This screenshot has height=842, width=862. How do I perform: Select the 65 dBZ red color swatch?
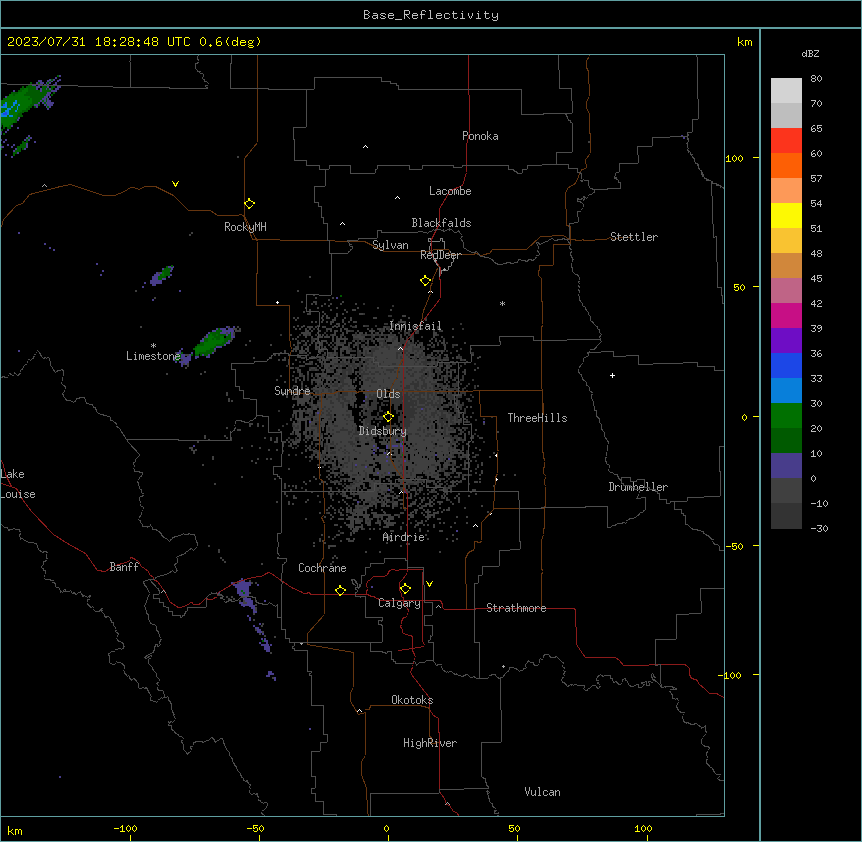(786, 140)
